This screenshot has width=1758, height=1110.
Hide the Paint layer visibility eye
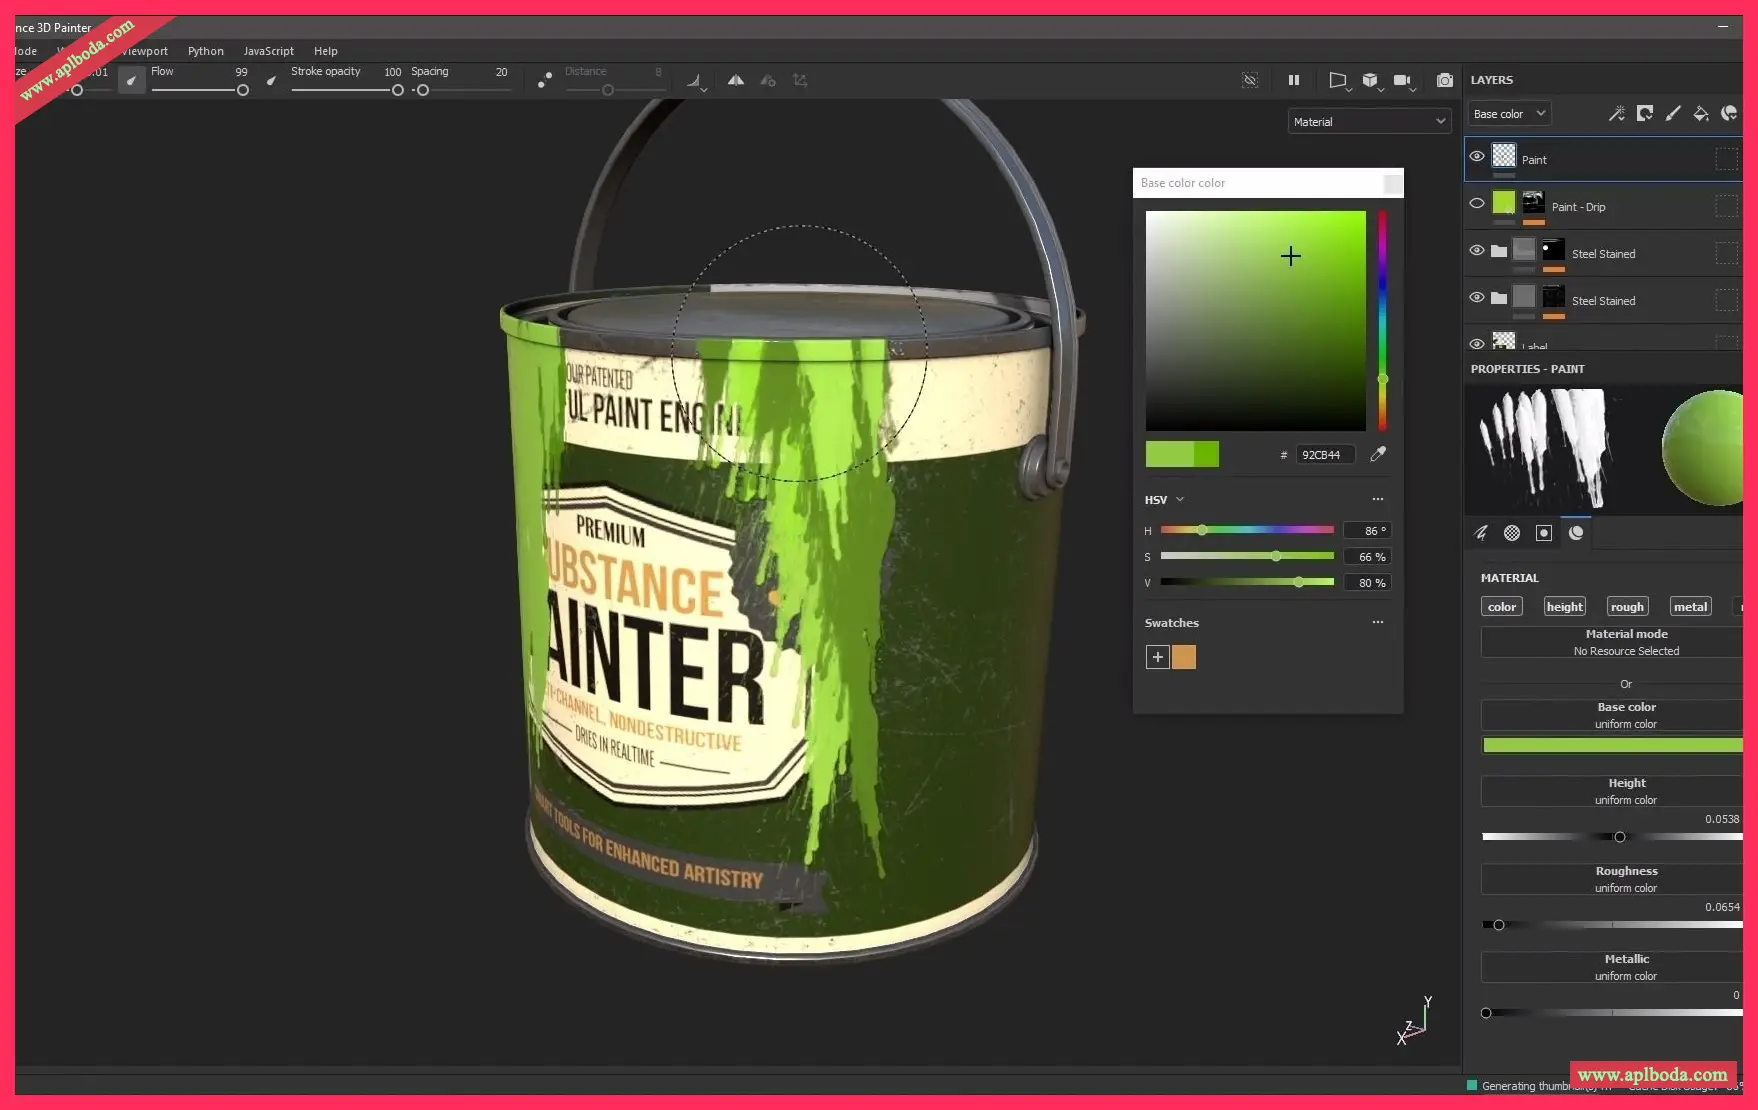pos(1477,157)
